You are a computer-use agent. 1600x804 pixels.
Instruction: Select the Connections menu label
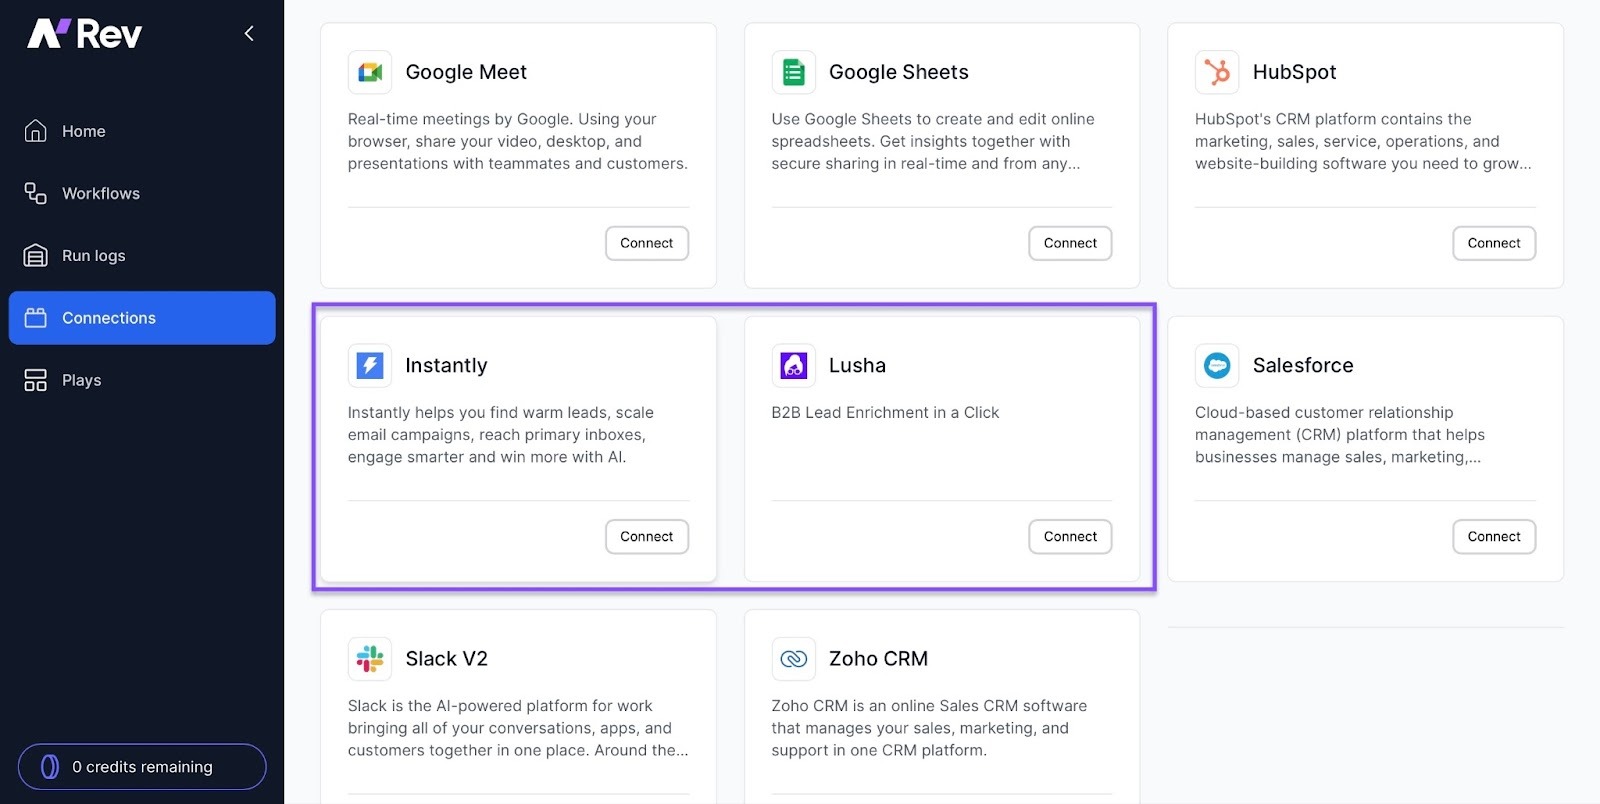(109, 318)
